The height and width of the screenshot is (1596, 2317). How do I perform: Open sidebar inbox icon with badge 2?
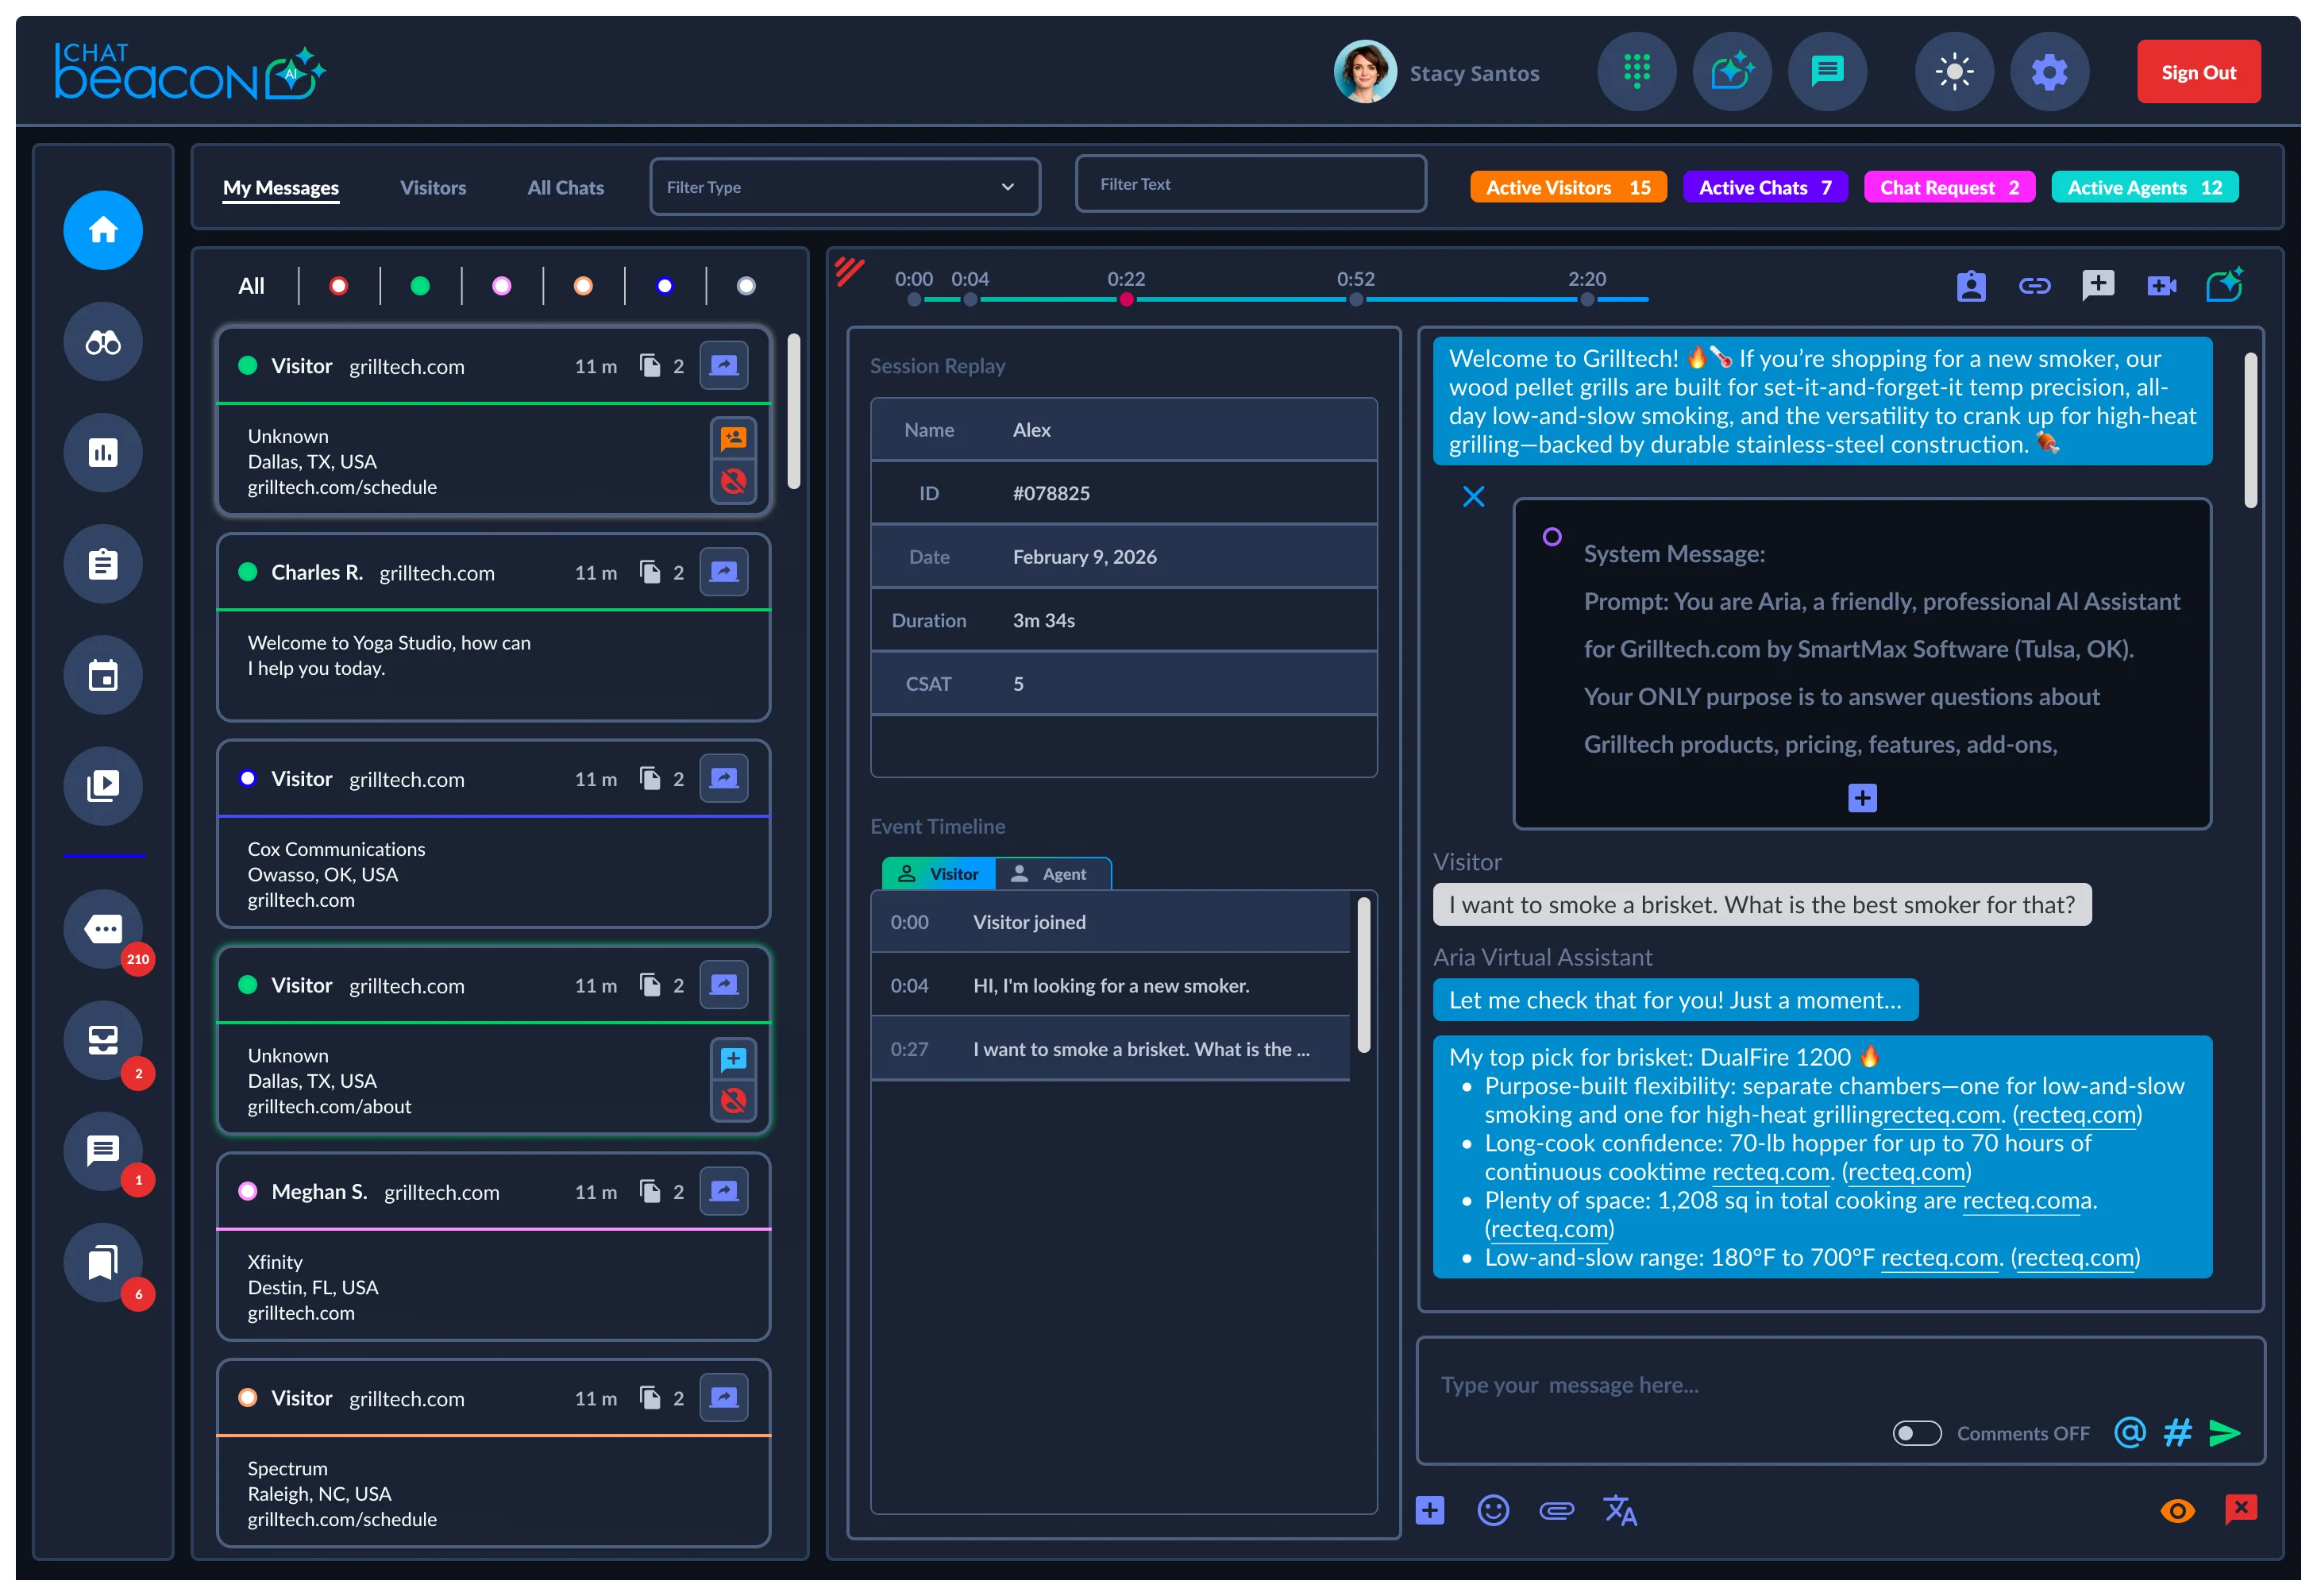coord(103,1040)
